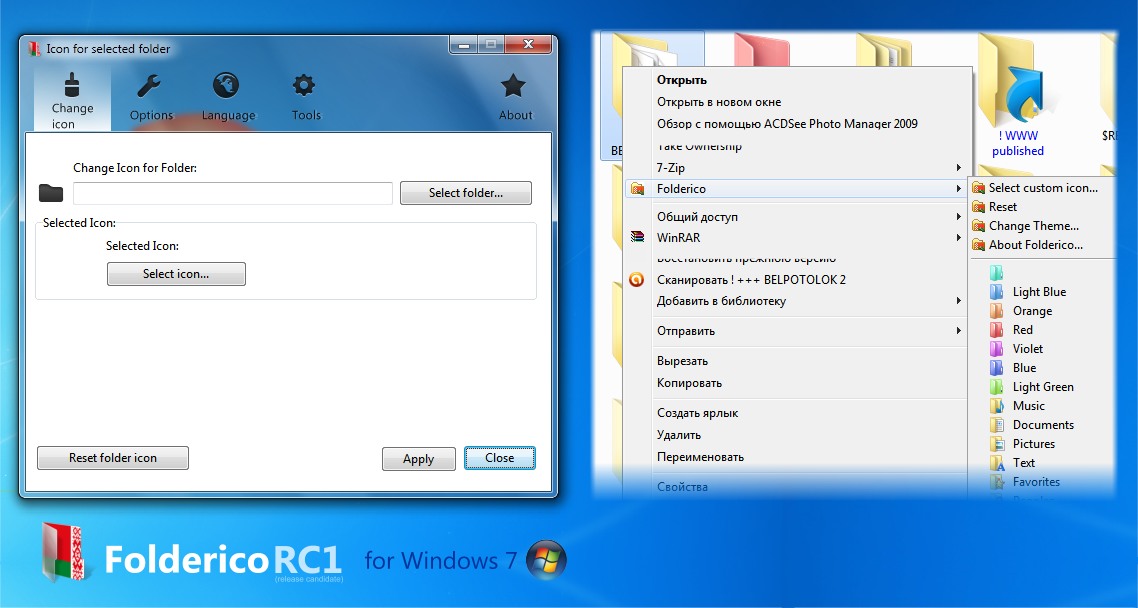Click the Close button in Folderico dialog
1138x608 pixels.
click(500, 458)
